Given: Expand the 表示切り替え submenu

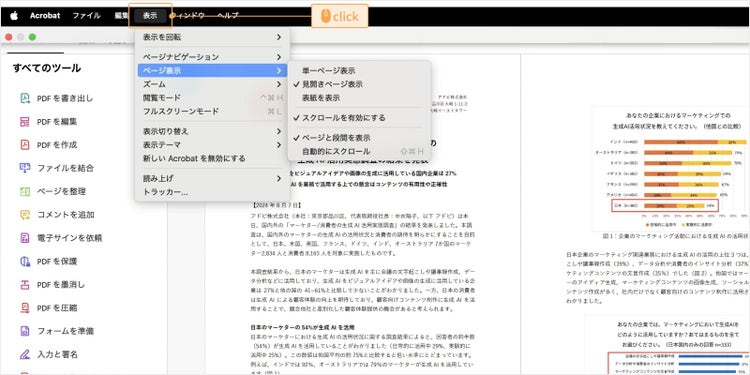Looking at the screenshot, I should pos(212,131).
